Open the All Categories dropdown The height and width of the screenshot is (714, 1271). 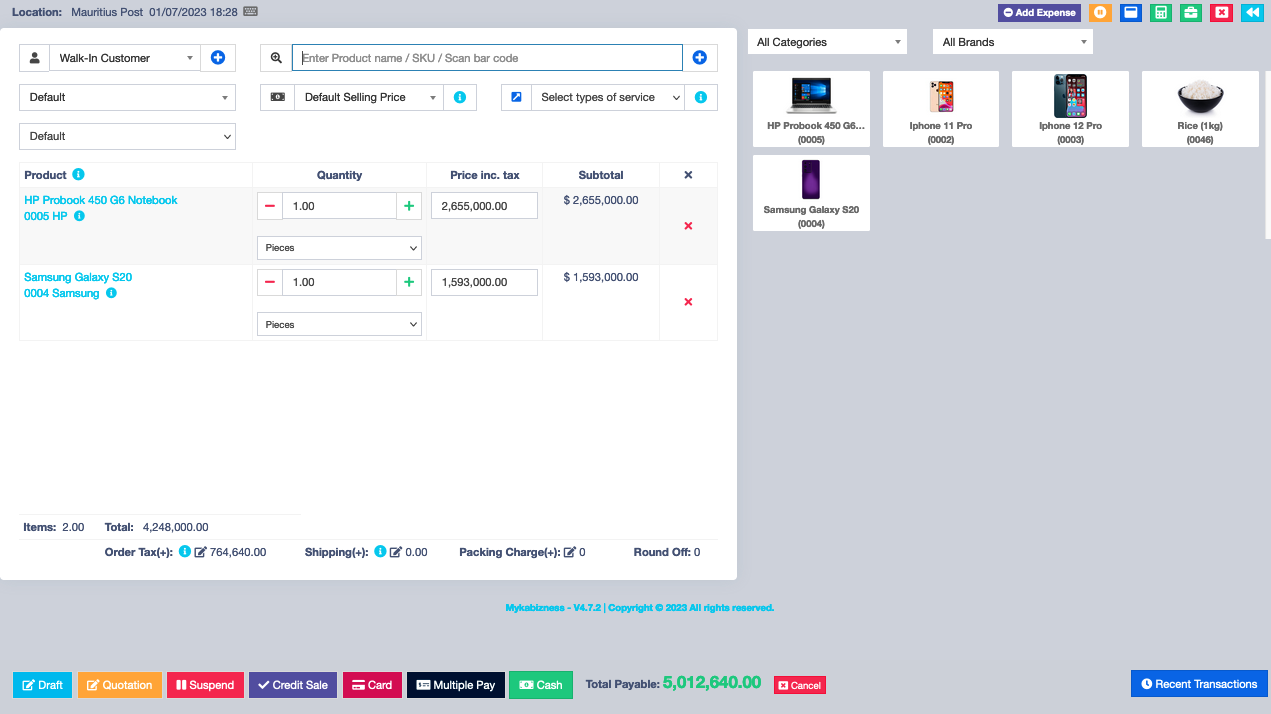[x=827, y=42]
